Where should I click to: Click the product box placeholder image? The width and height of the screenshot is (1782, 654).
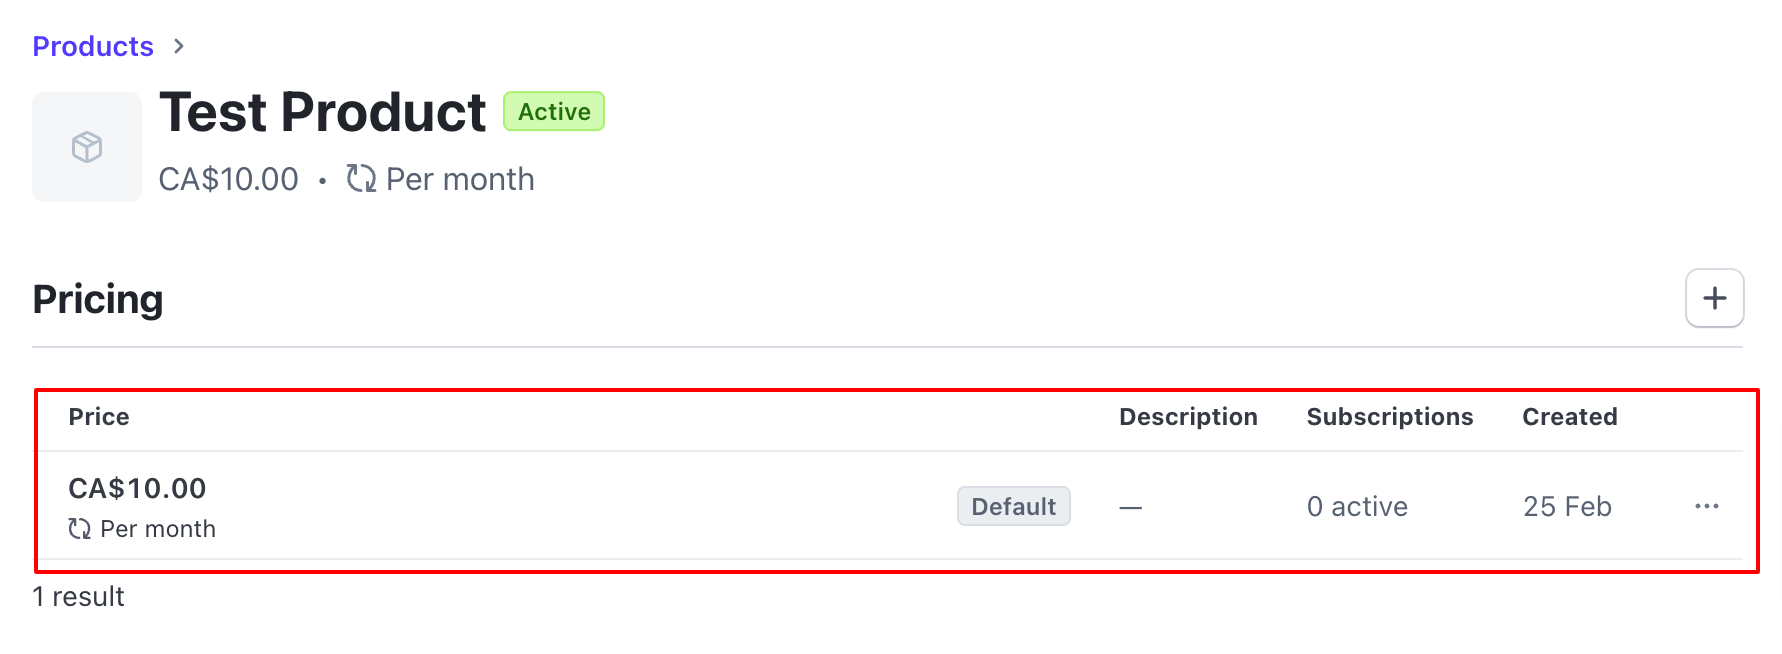click(87, 147)
